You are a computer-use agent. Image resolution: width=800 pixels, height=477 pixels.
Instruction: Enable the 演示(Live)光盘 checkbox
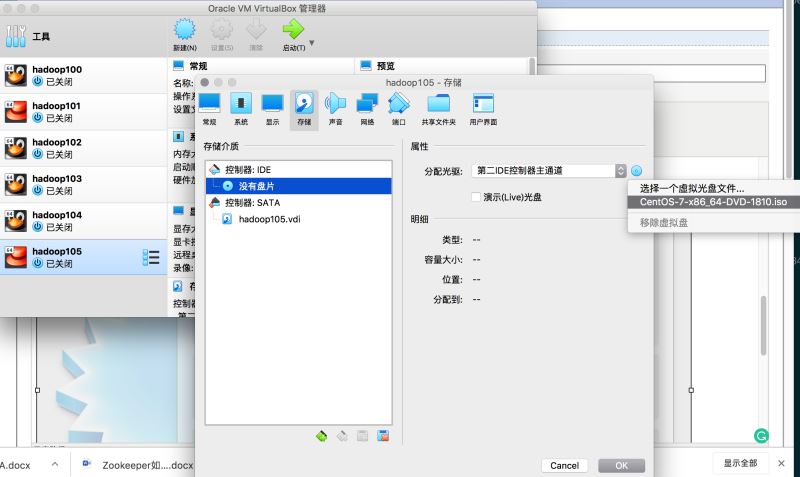[x=476, y=197]
